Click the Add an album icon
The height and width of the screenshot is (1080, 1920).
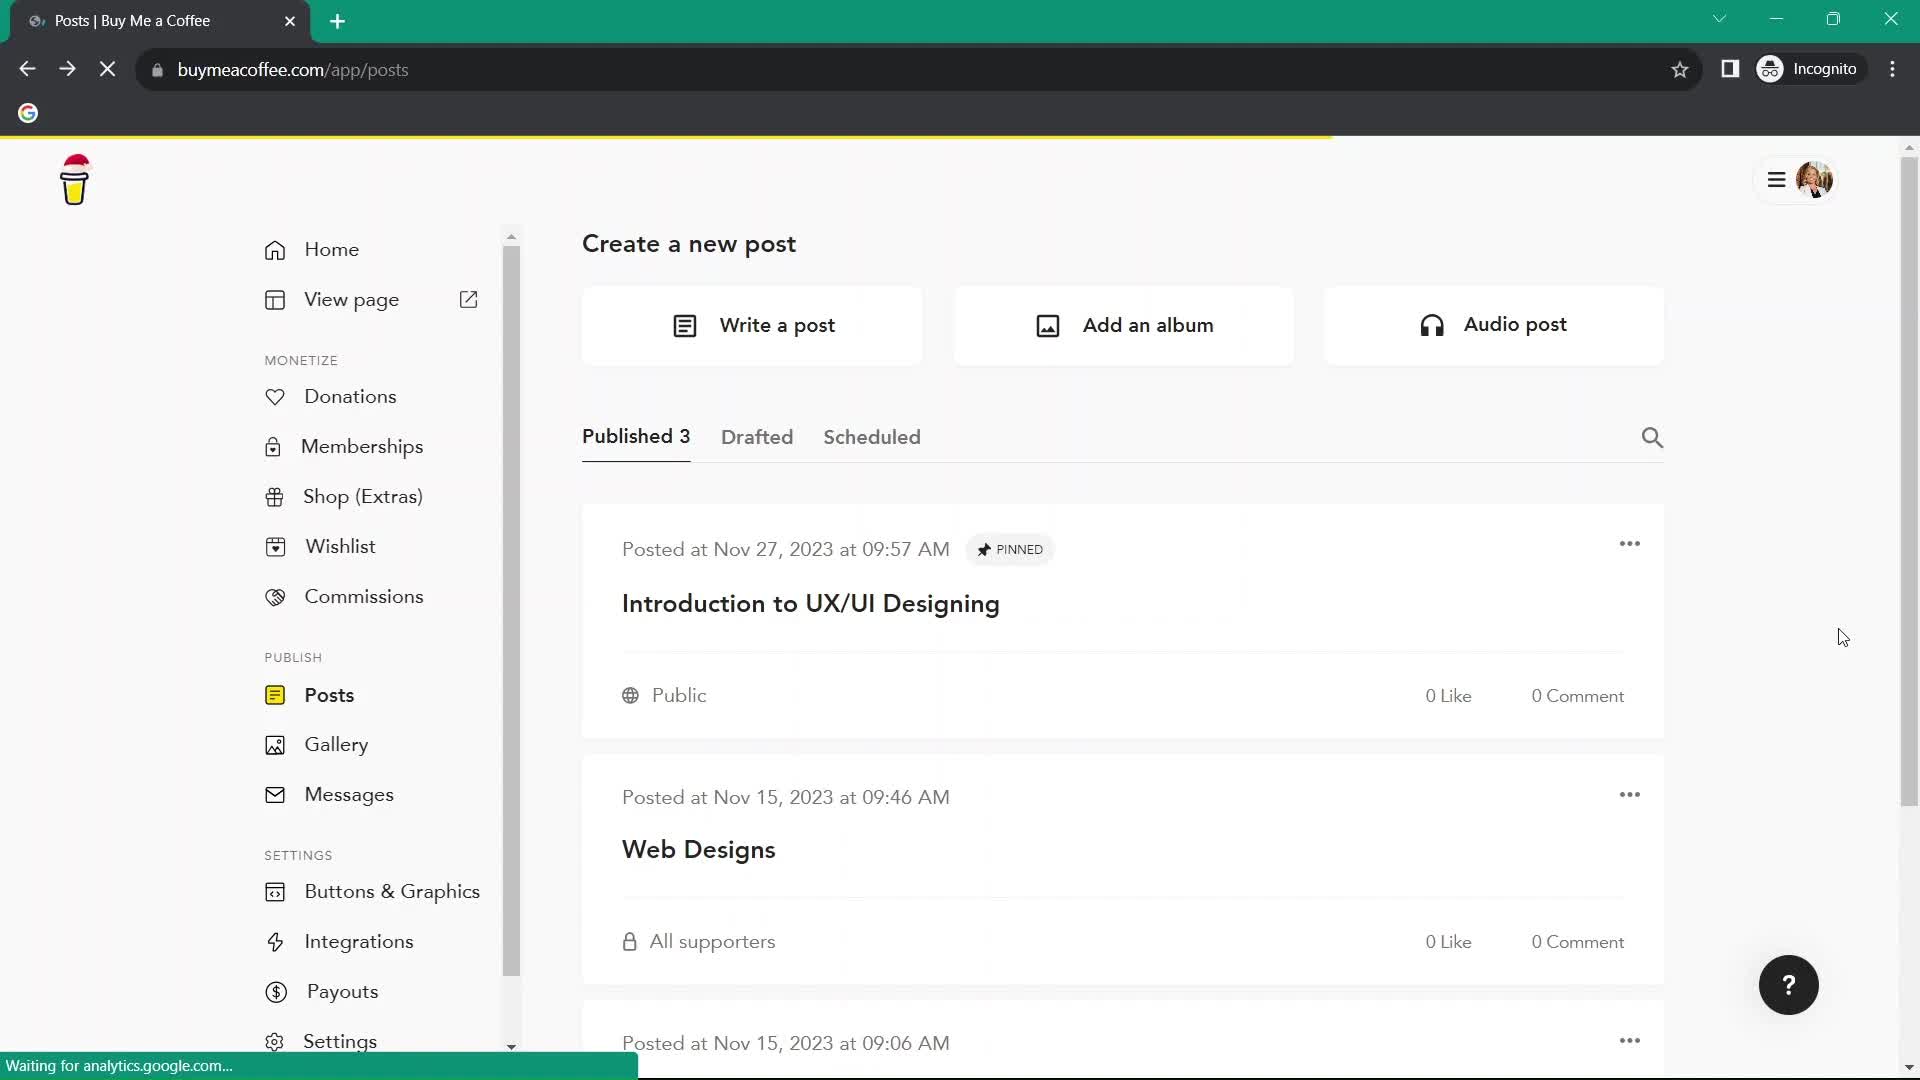pyautogui.click(x=1048, y=326)
